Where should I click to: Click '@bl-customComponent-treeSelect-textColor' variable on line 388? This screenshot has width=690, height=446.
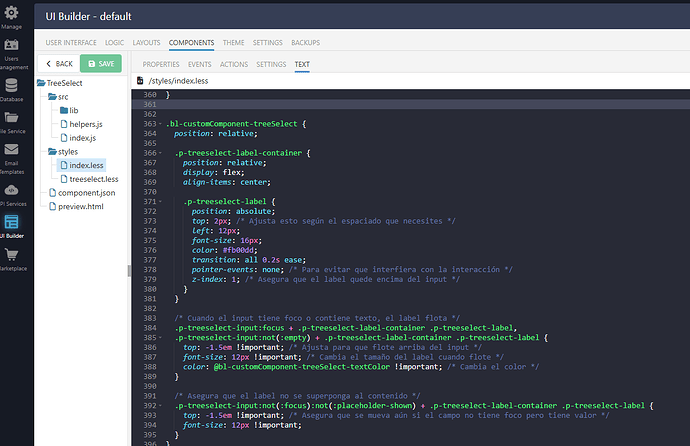pos(301,367)
